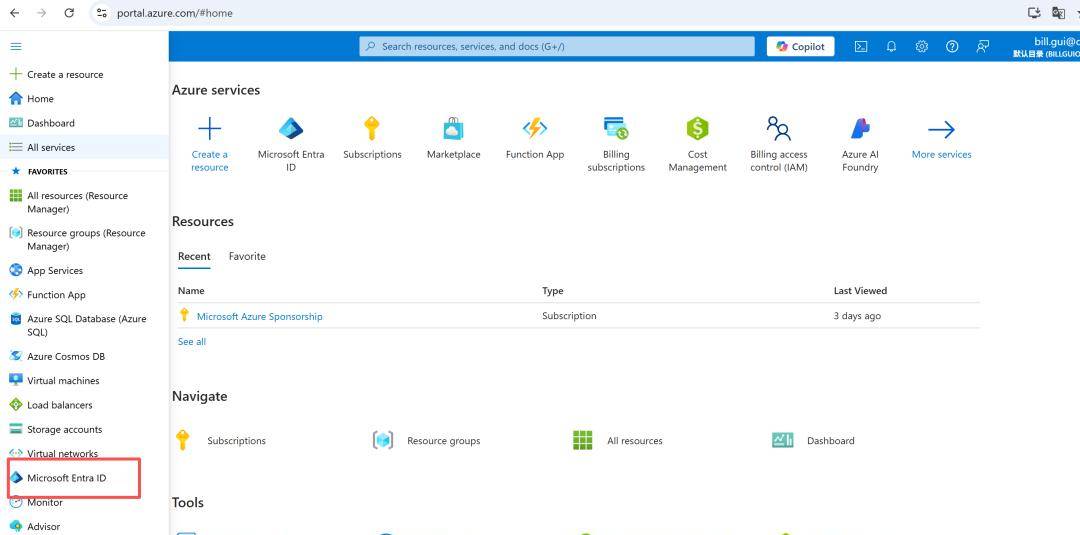Open Billing subscriptions service tile
This screenshot has height=535, width=1080.
coord(616,145)
